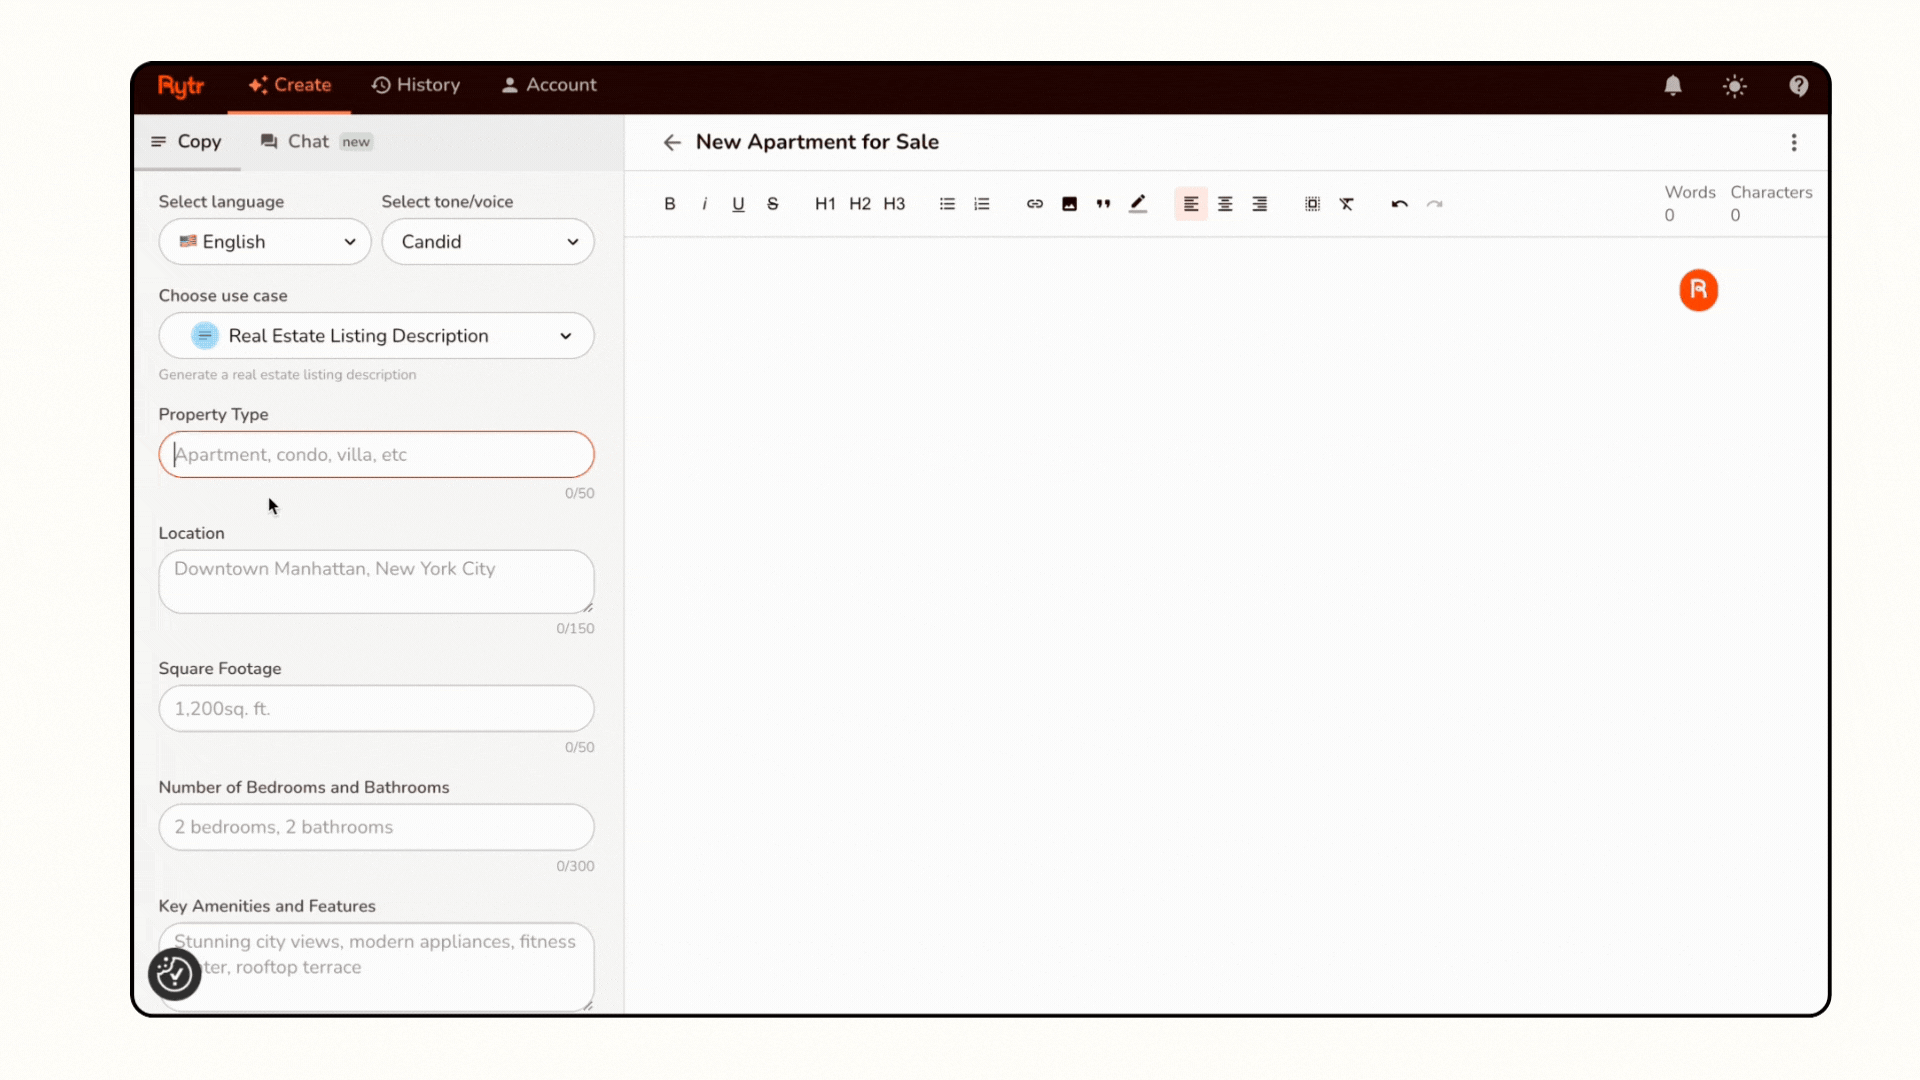This screenshot has width=1920, height=1080.
Task: Switch to the Chat tab
Action: (x=308, y=142)
